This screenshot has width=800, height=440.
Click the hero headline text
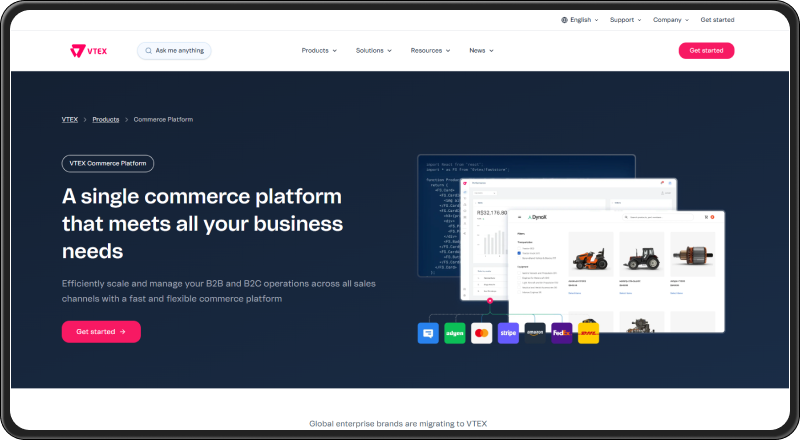click(x=203, y=224)
